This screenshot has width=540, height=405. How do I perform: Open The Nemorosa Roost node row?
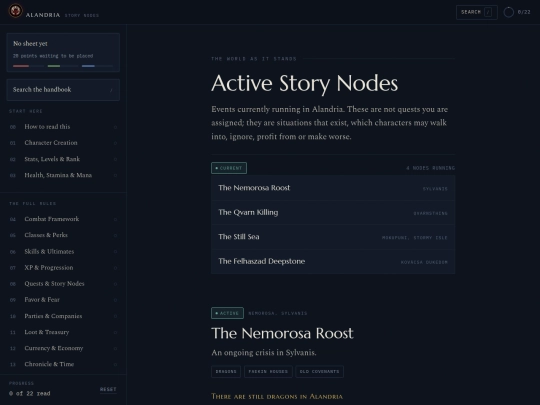(333, 188)
